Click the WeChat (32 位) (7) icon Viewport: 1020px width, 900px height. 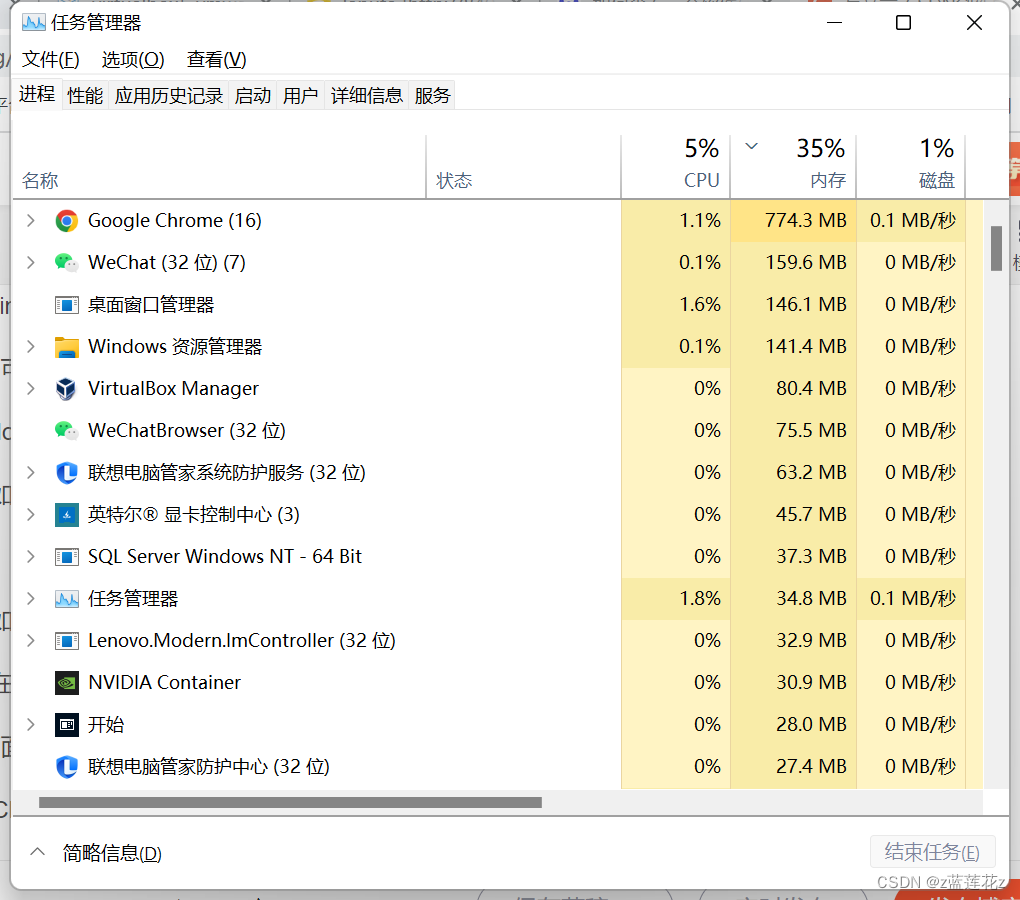coord(66,263)
